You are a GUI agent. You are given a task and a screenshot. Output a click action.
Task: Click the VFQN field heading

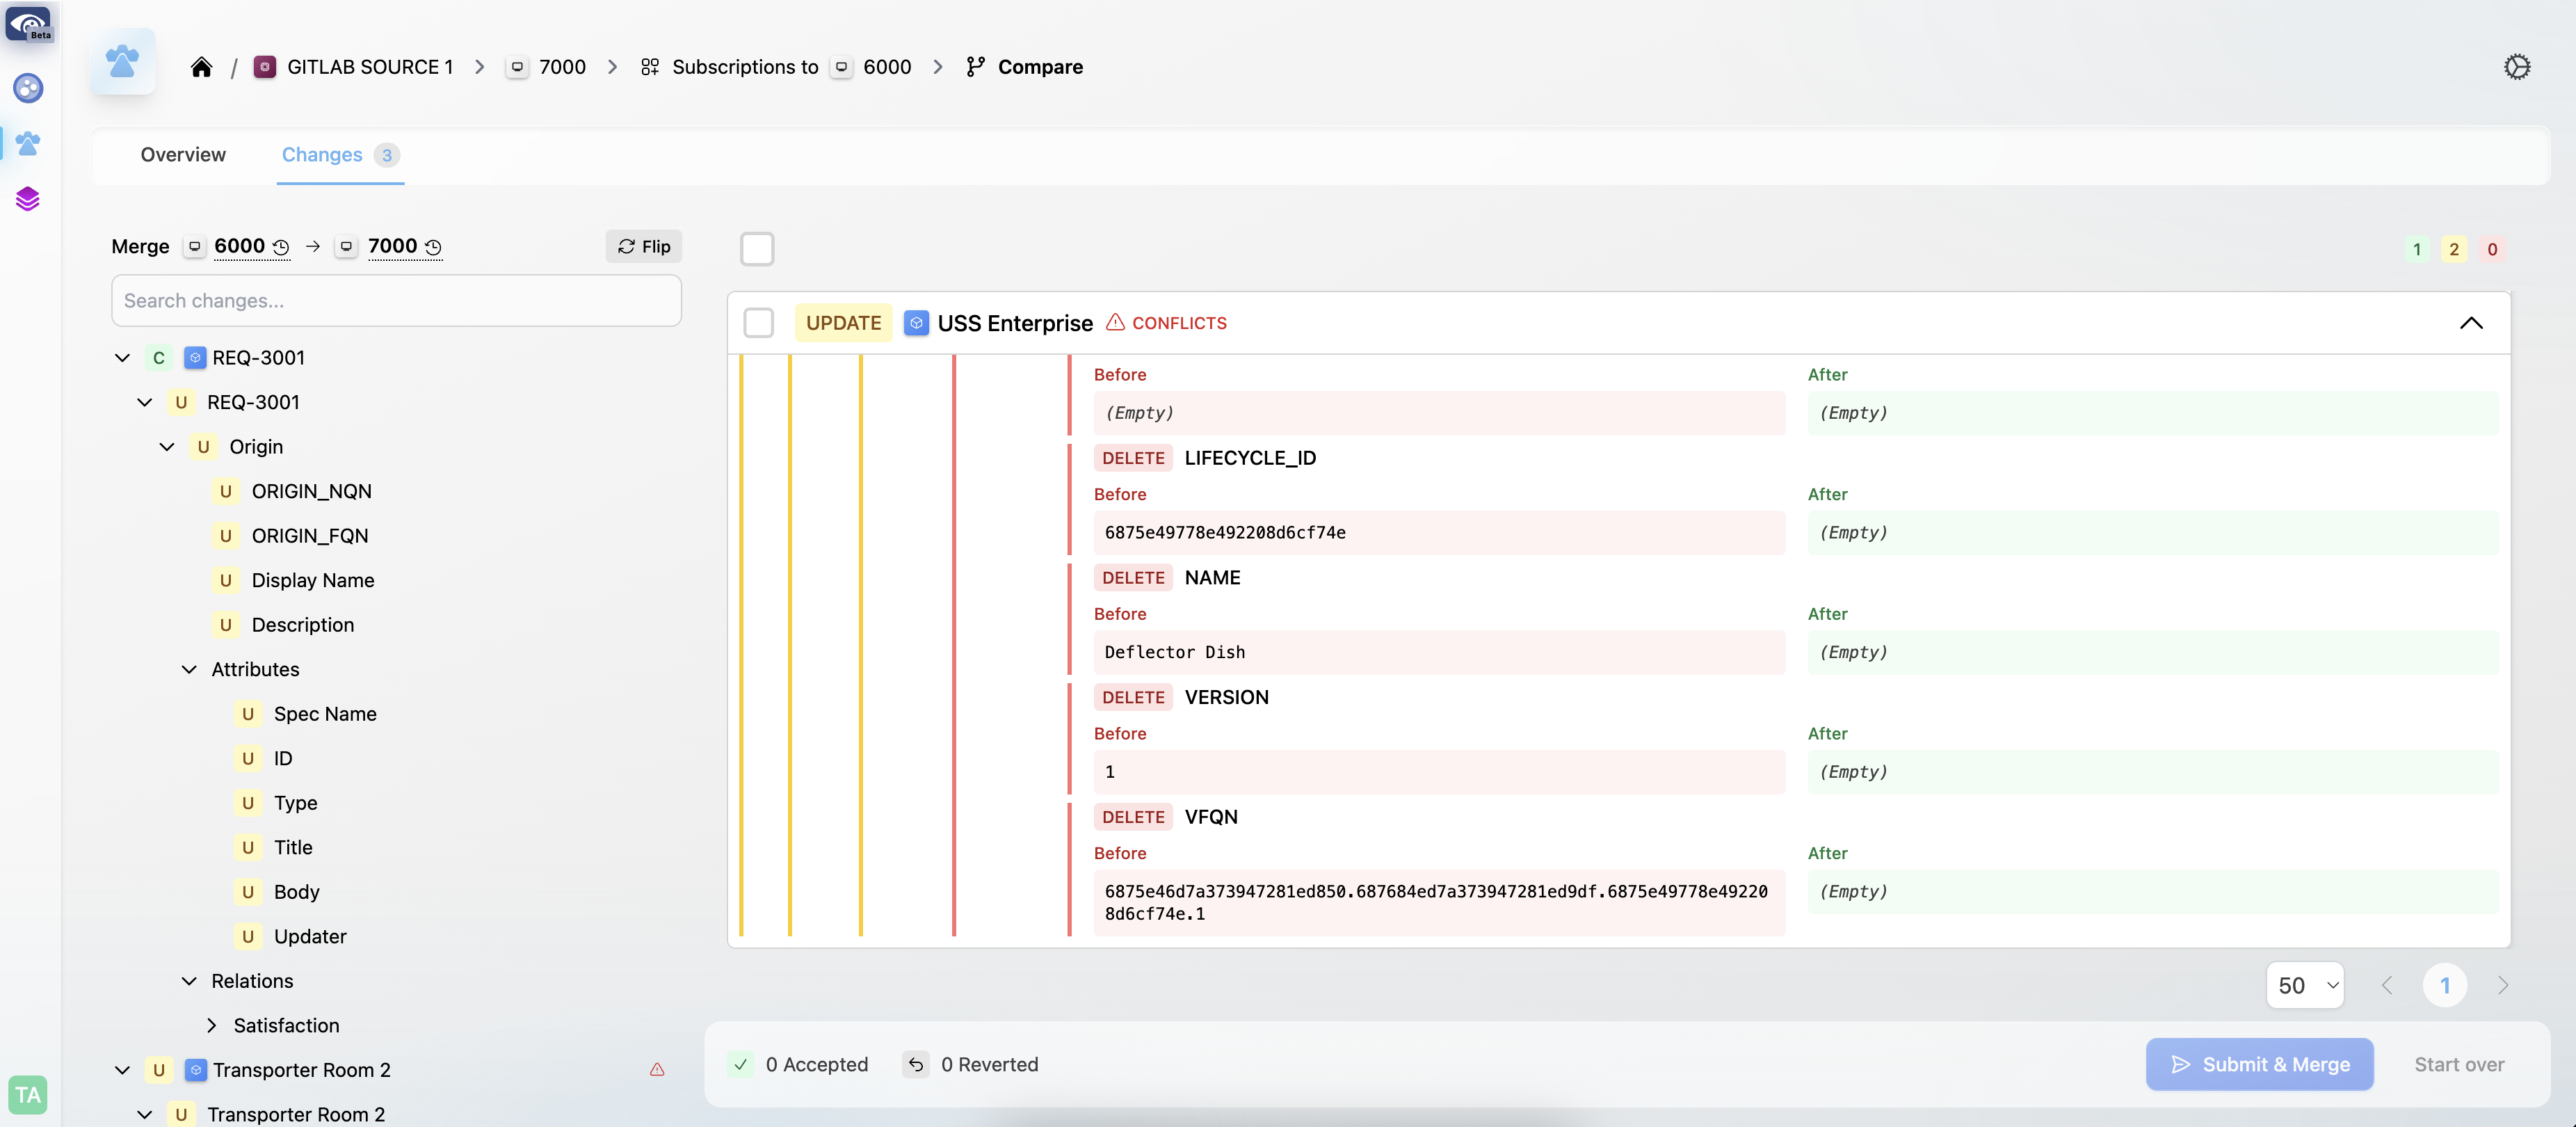click(x=1211, y=818)
